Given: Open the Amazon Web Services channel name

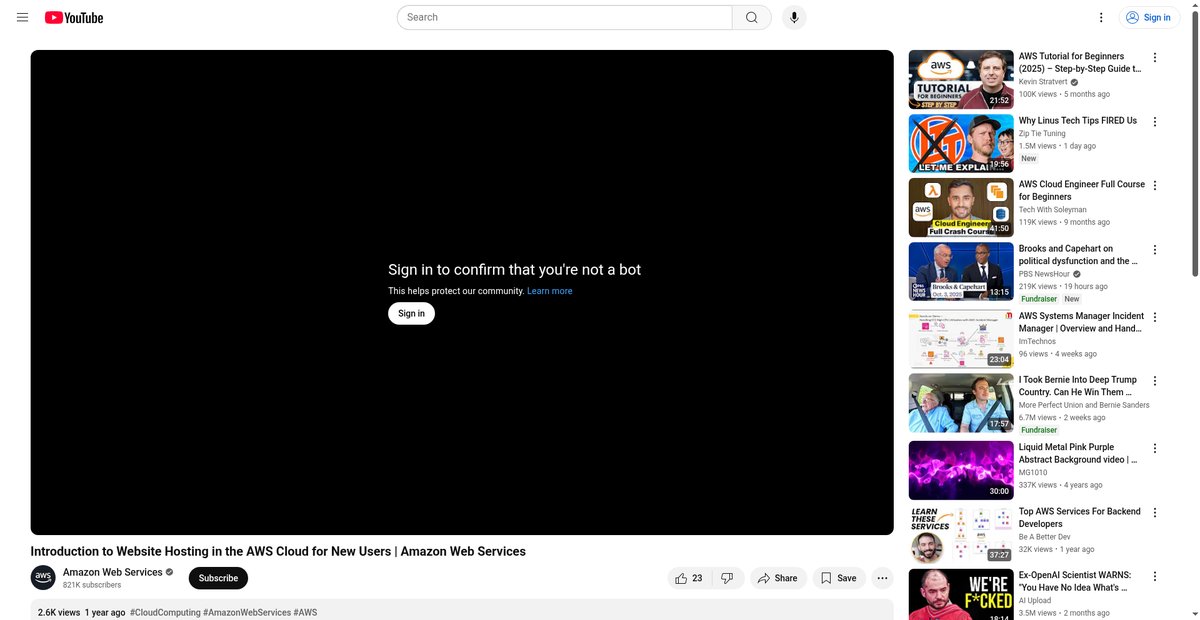Looking at the screenshot, I should point(112,572).
